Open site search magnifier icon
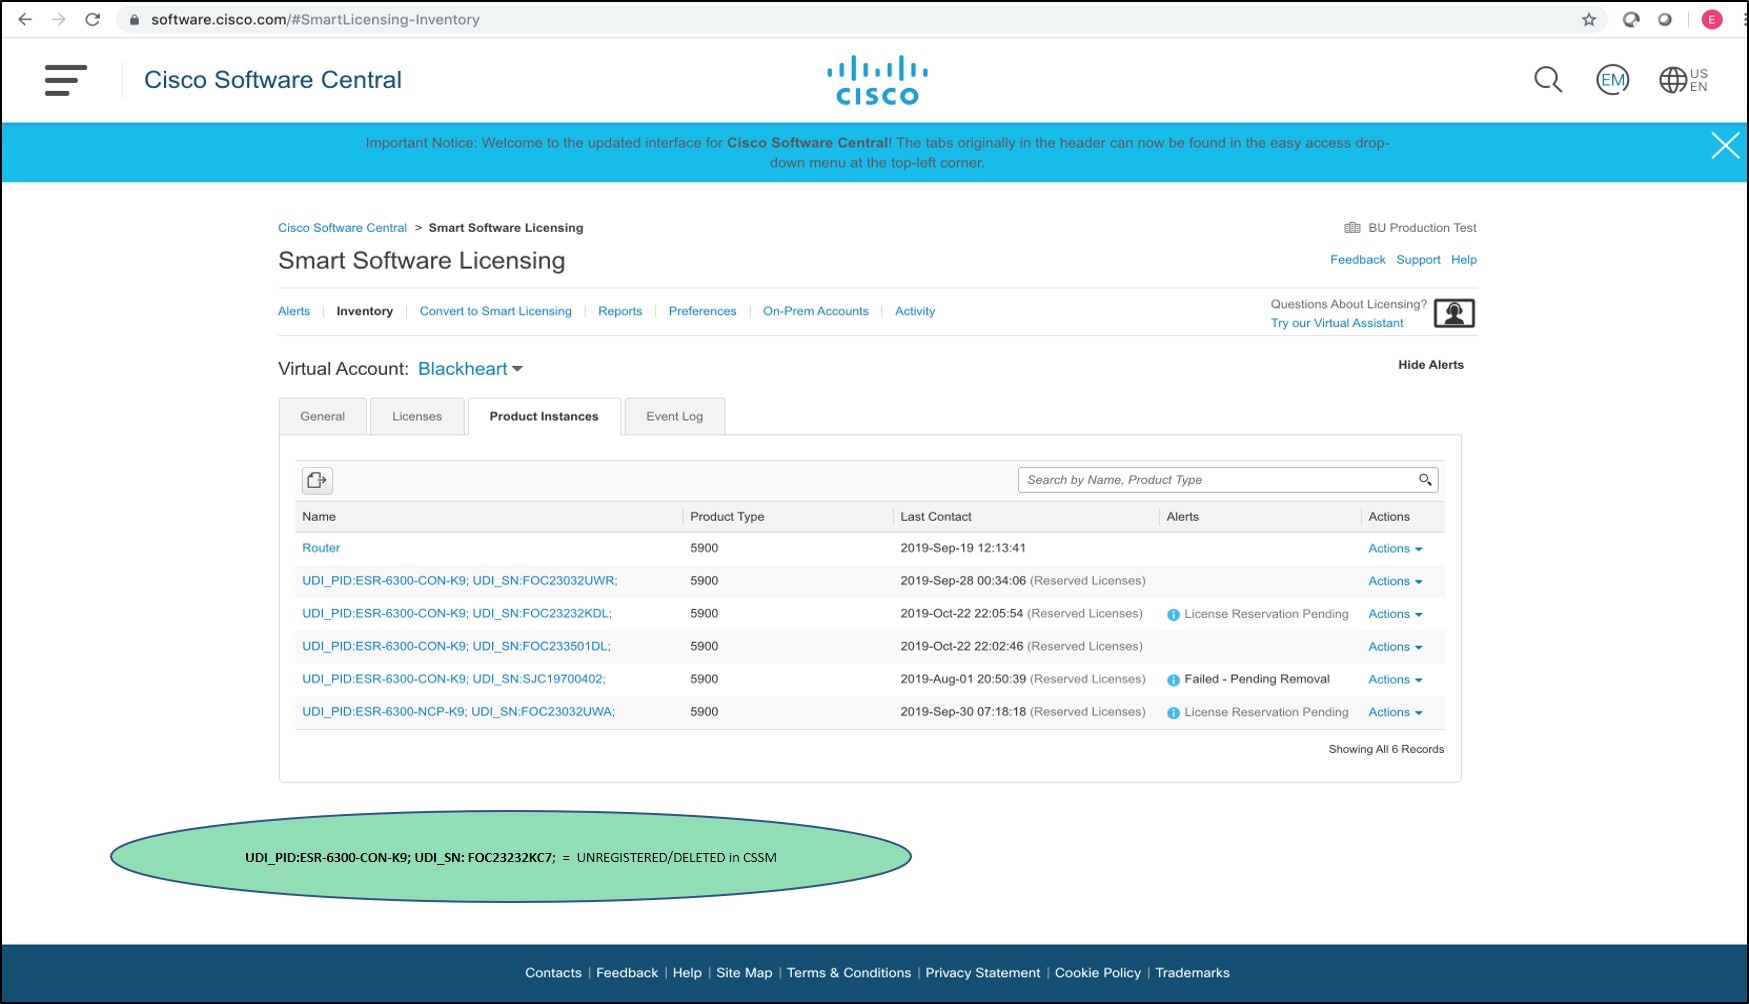The width and height of the screenshot is (1749, 1004). coord(1548,79)
